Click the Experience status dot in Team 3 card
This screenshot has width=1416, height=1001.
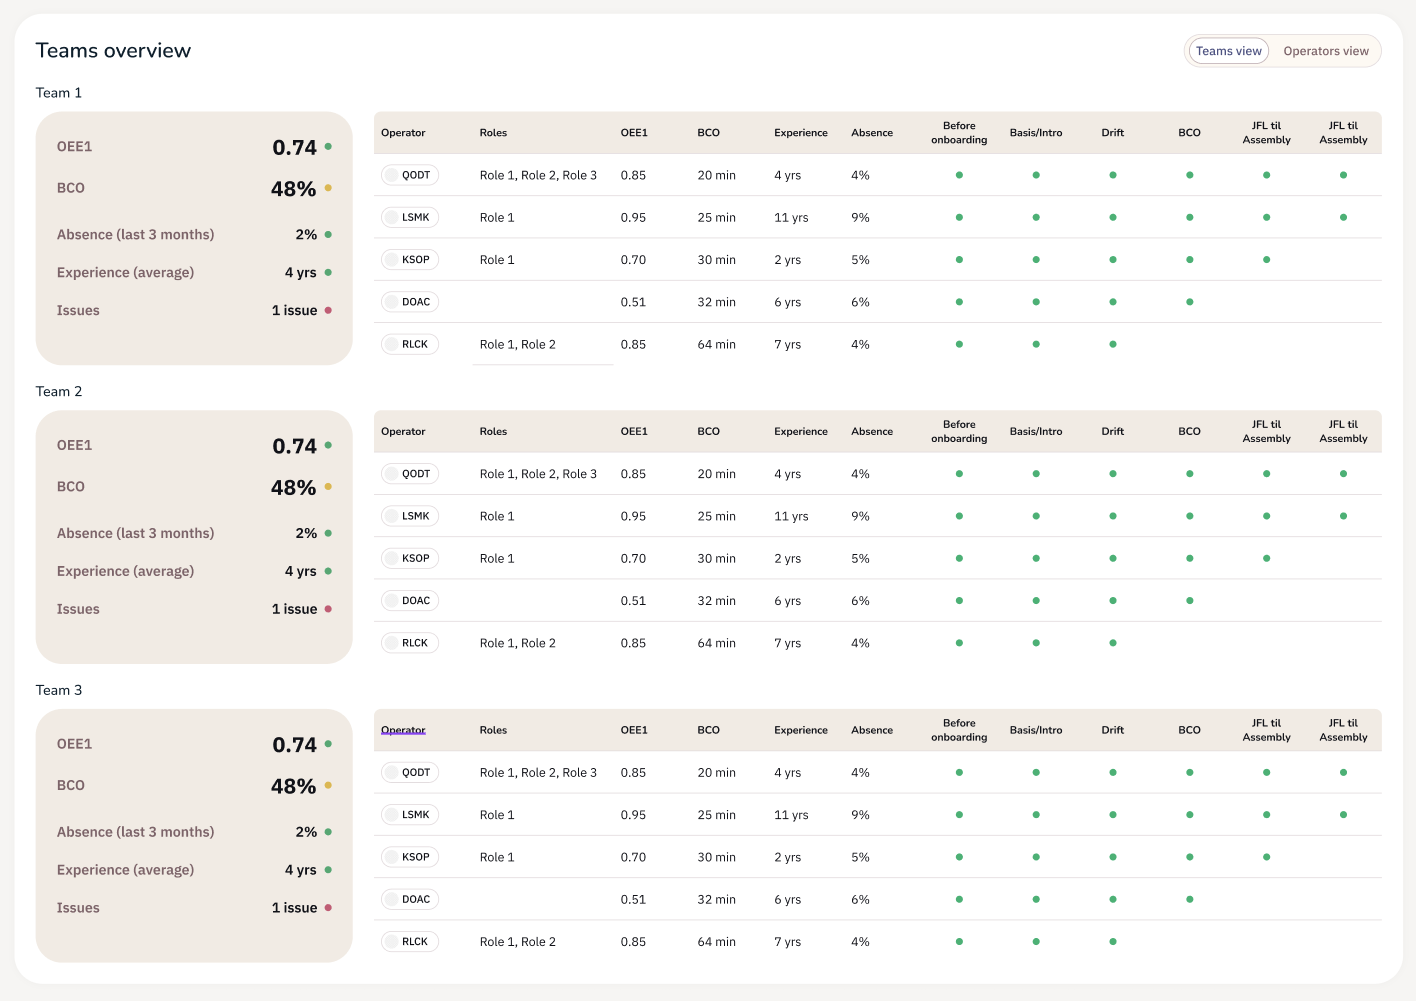328,870
